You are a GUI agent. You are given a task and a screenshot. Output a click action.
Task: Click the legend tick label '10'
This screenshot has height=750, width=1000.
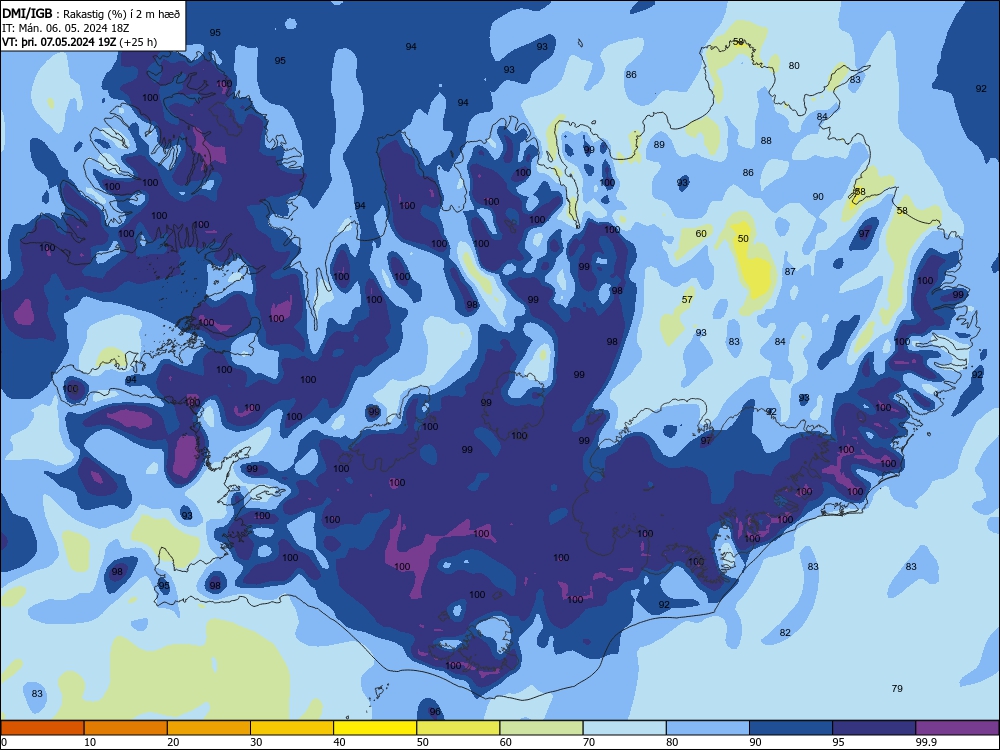(x=90, y=742)
